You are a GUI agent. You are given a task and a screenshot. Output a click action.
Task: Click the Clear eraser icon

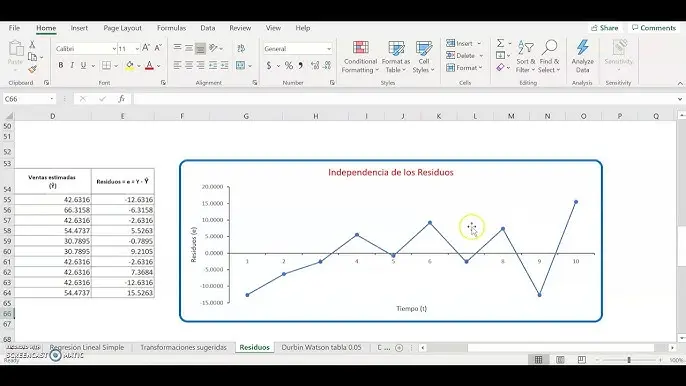click(500, 67)
